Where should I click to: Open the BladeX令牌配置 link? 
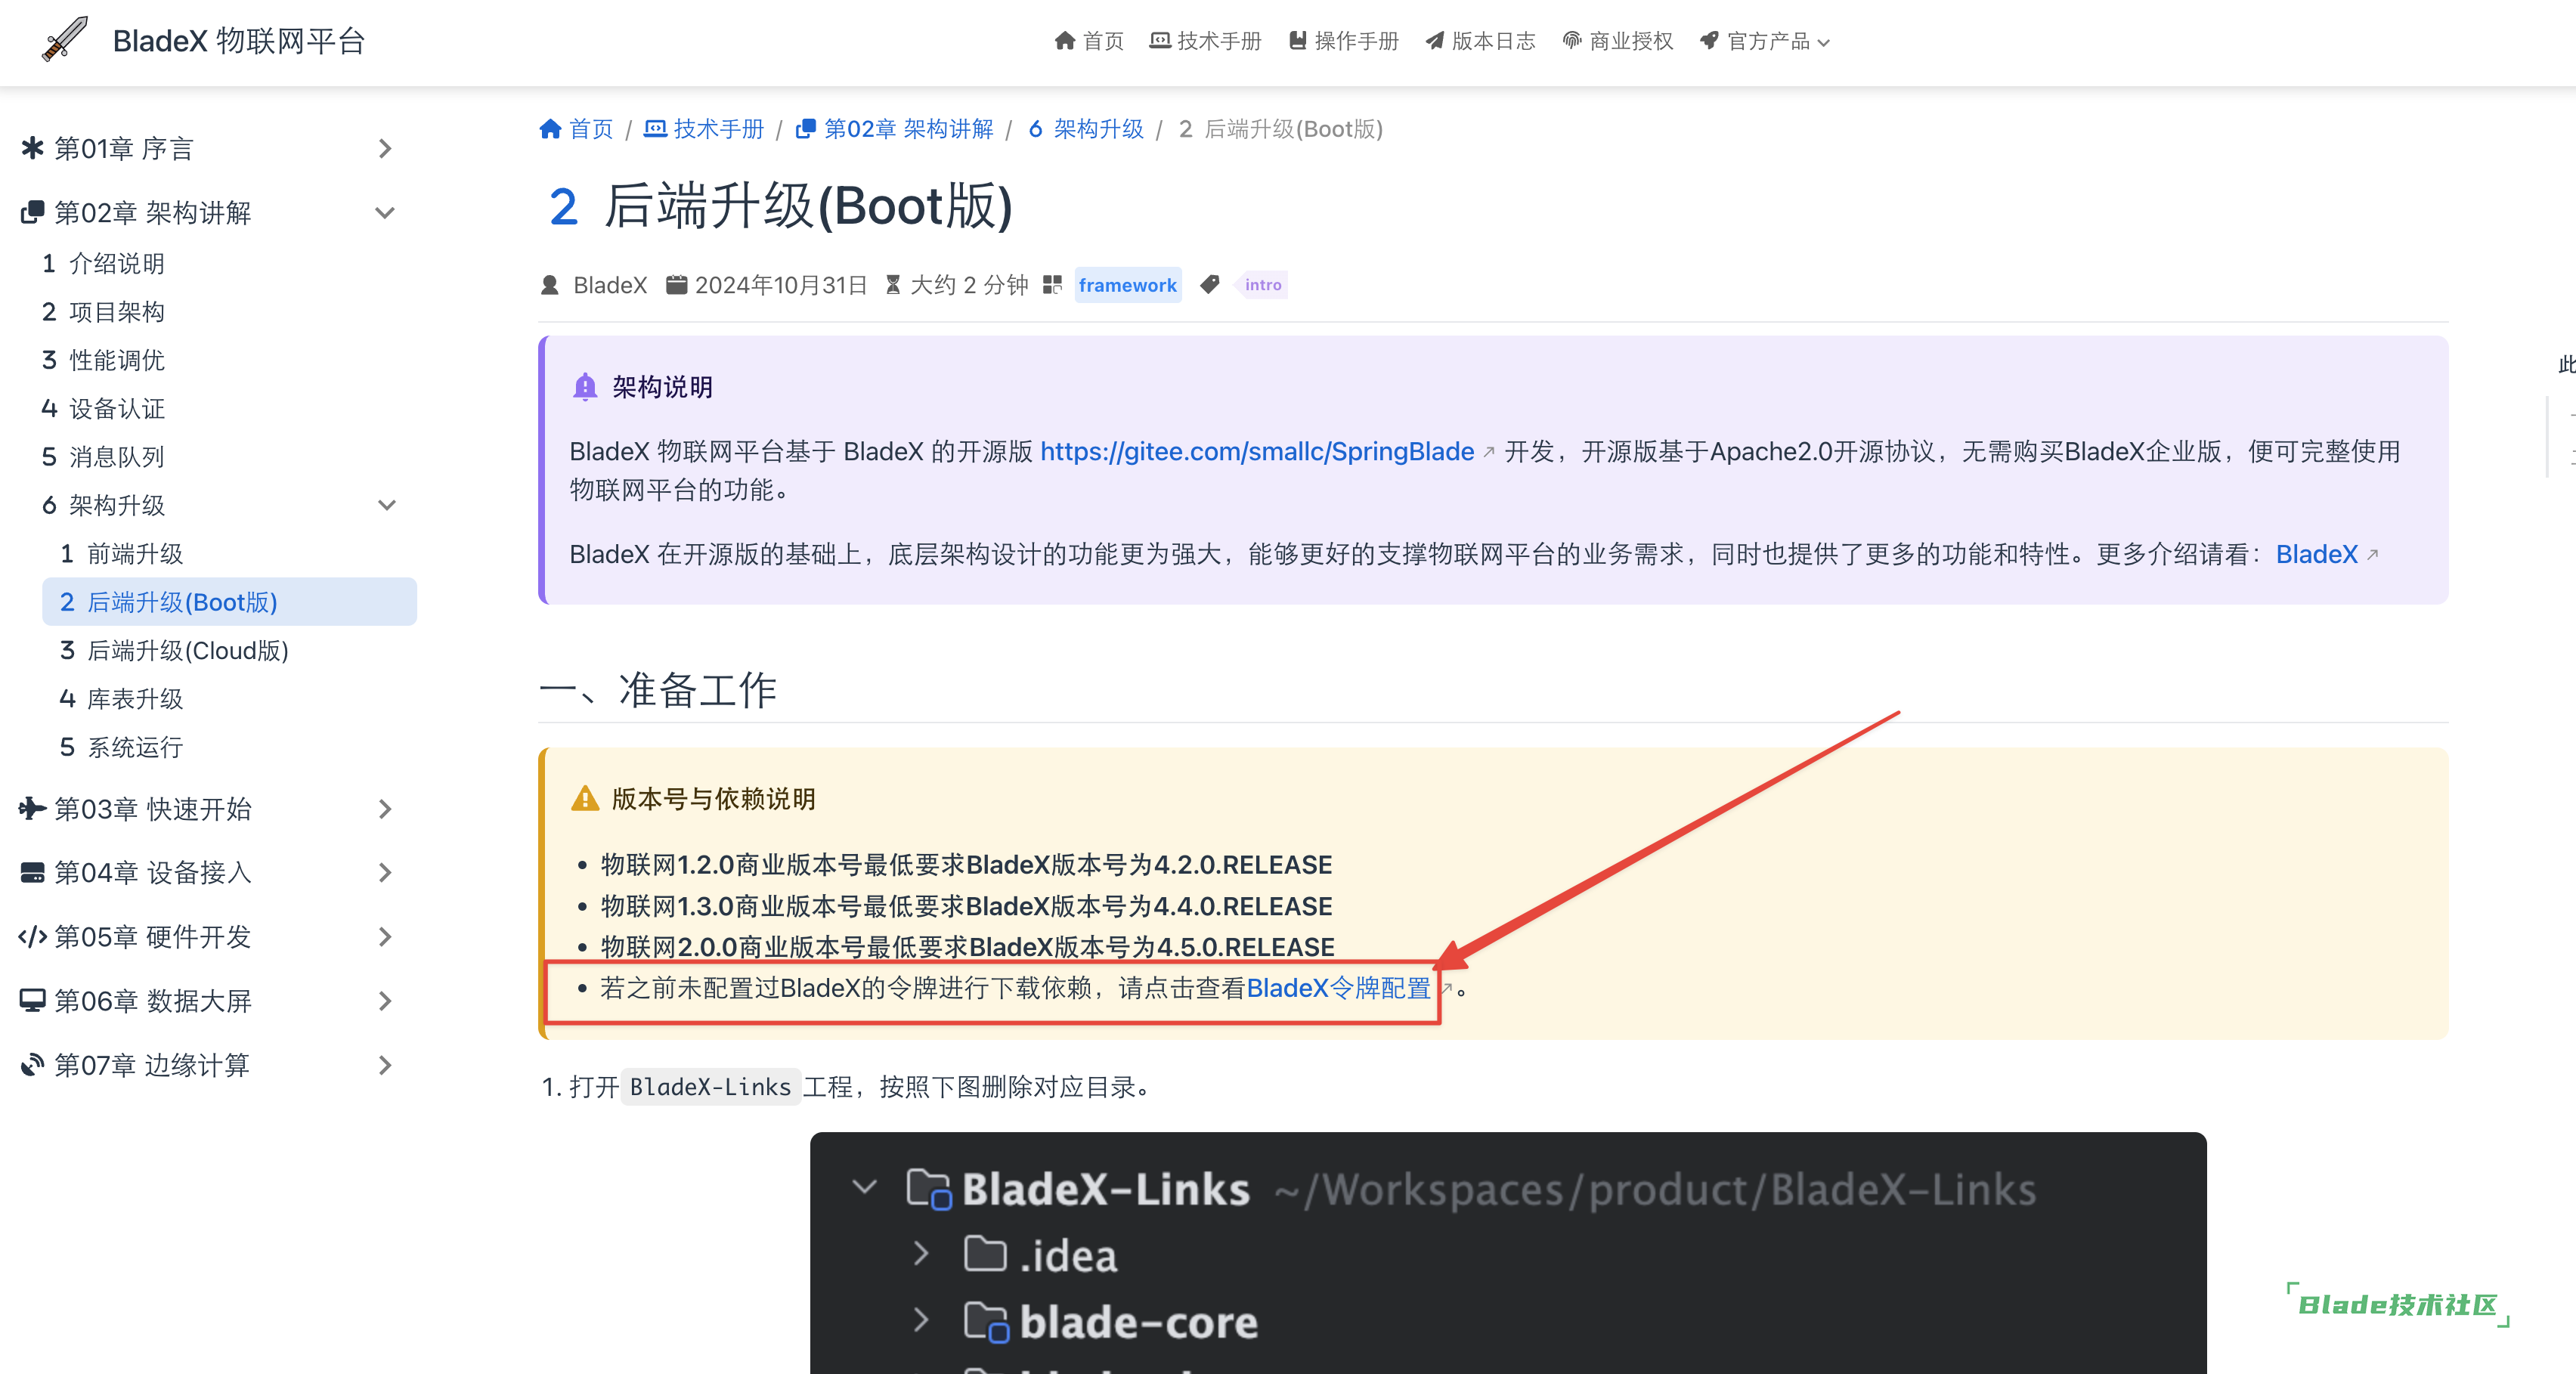click(x=1338, y=988)
